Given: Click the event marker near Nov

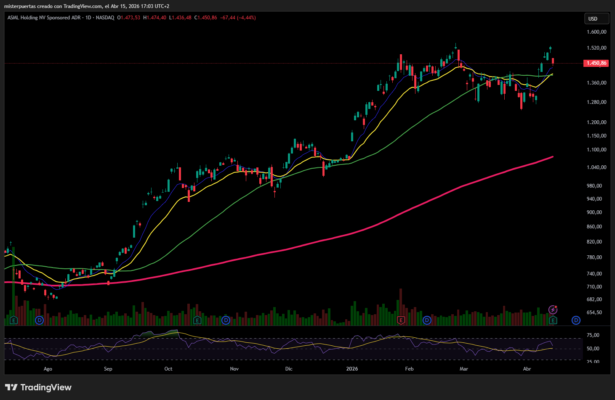Looking at the screenshot, I should pyautogui.click(x=226, y=320).
